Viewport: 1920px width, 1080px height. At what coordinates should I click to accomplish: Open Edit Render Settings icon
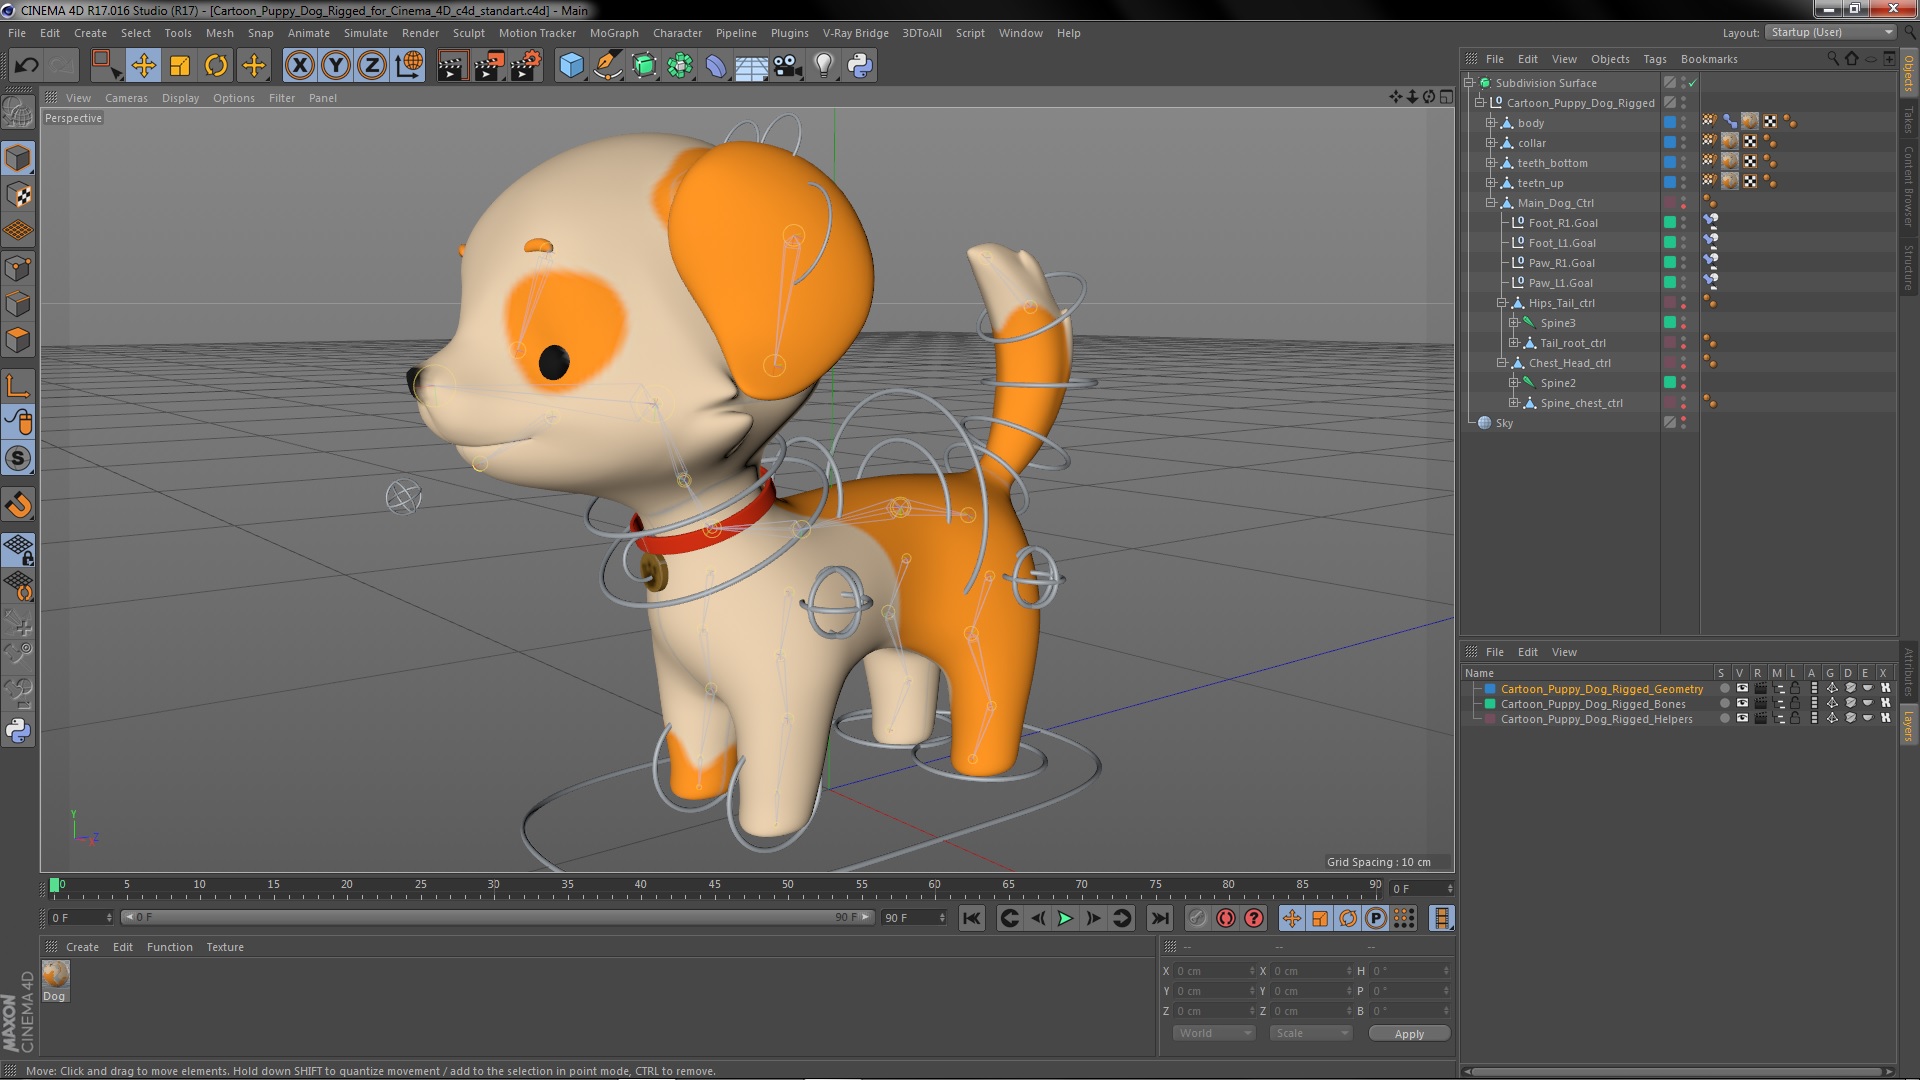pyautogui.click(x=525, y=66)
